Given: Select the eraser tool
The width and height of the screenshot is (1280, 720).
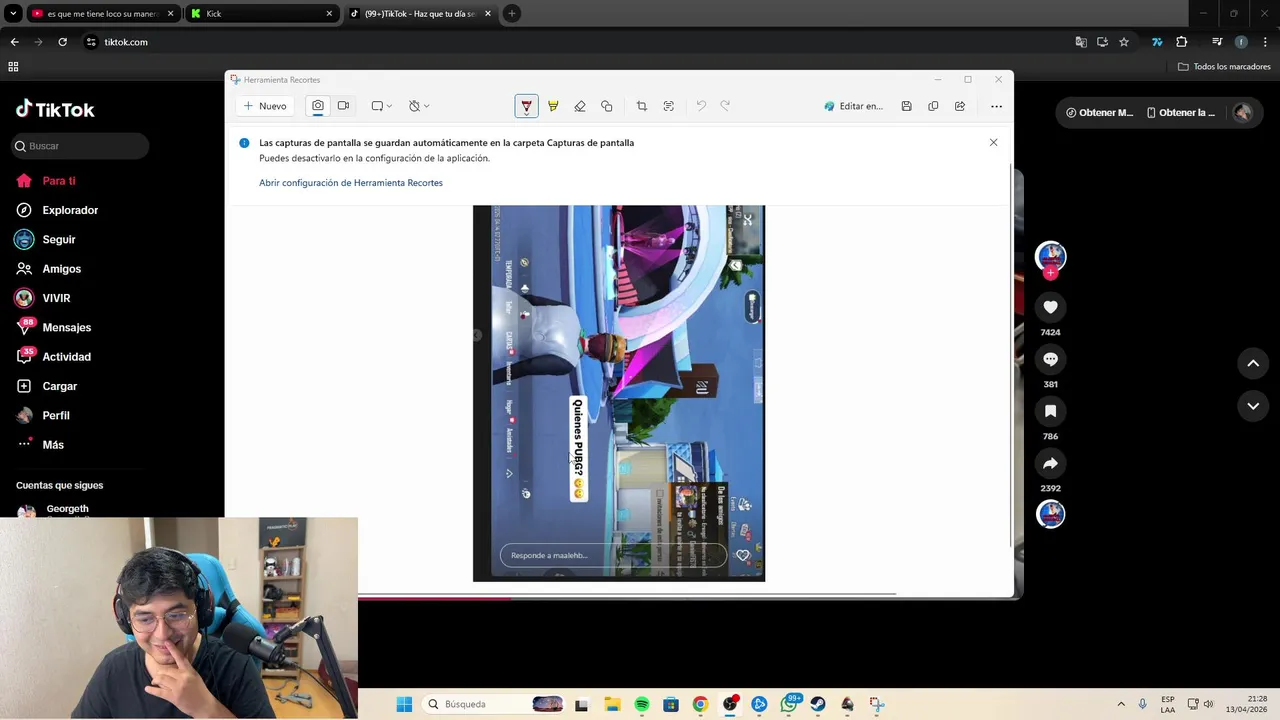Looking at the screenshot, I should click(580, 106).
